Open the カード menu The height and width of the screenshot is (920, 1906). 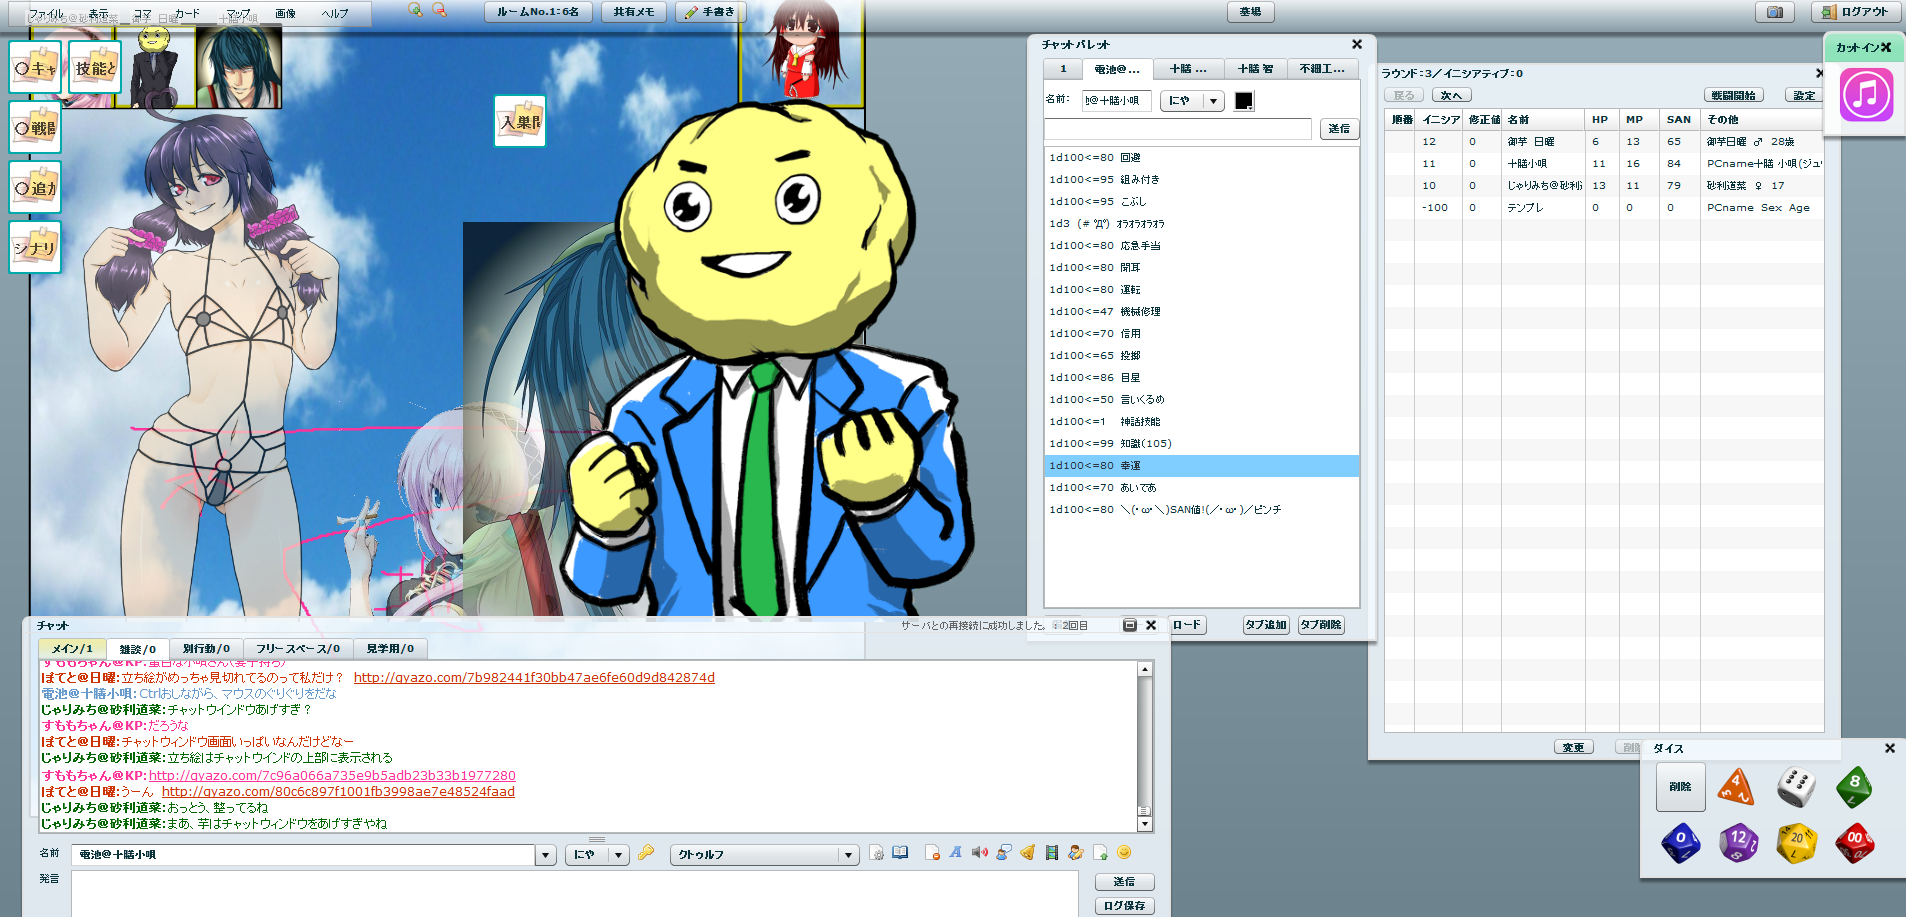coord(187,14)
